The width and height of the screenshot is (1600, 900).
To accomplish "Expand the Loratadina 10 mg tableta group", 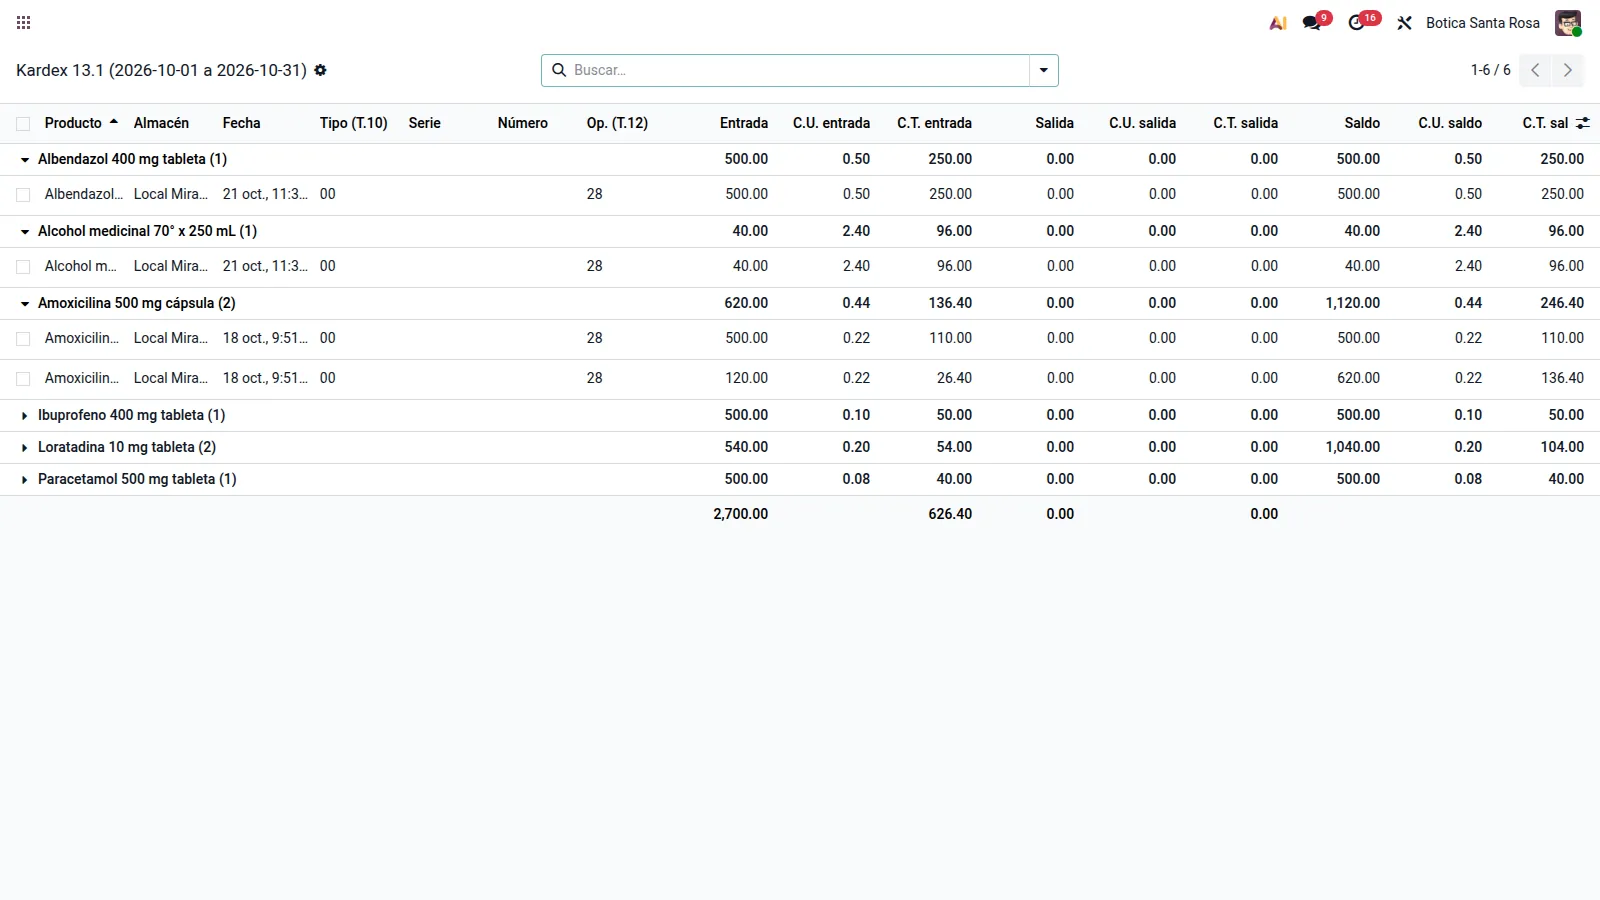I will 25,447.
